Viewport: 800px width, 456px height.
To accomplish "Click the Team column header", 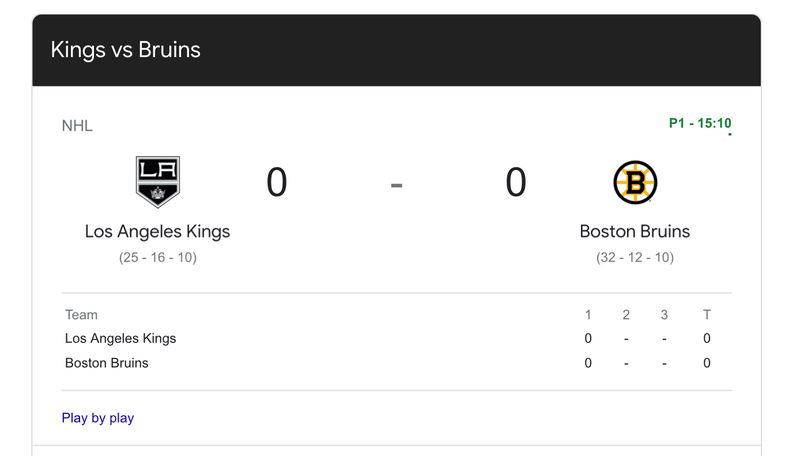I will (81, 315).
